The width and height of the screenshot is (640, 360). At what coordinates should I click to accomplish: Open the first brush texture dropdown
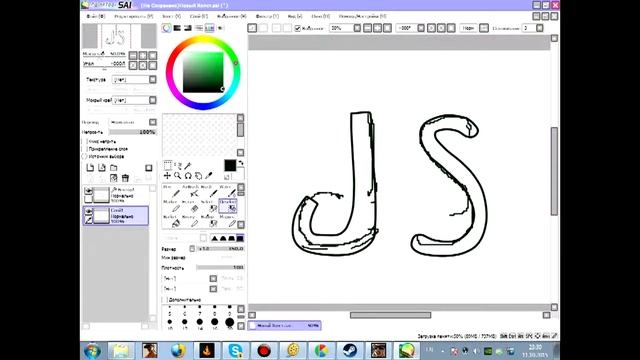tap(213, 278)
